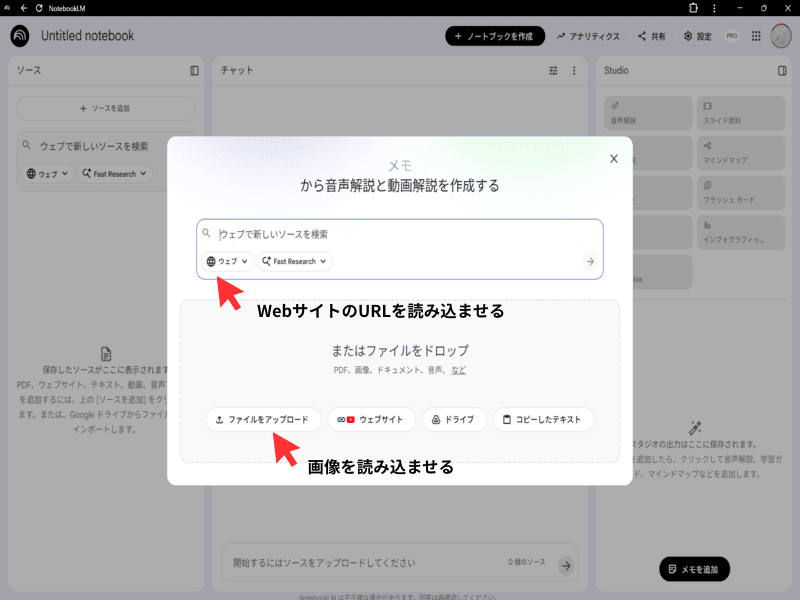The image size is (800, 600).
Task: Open アナリティクス
Action: pos(588,36)
